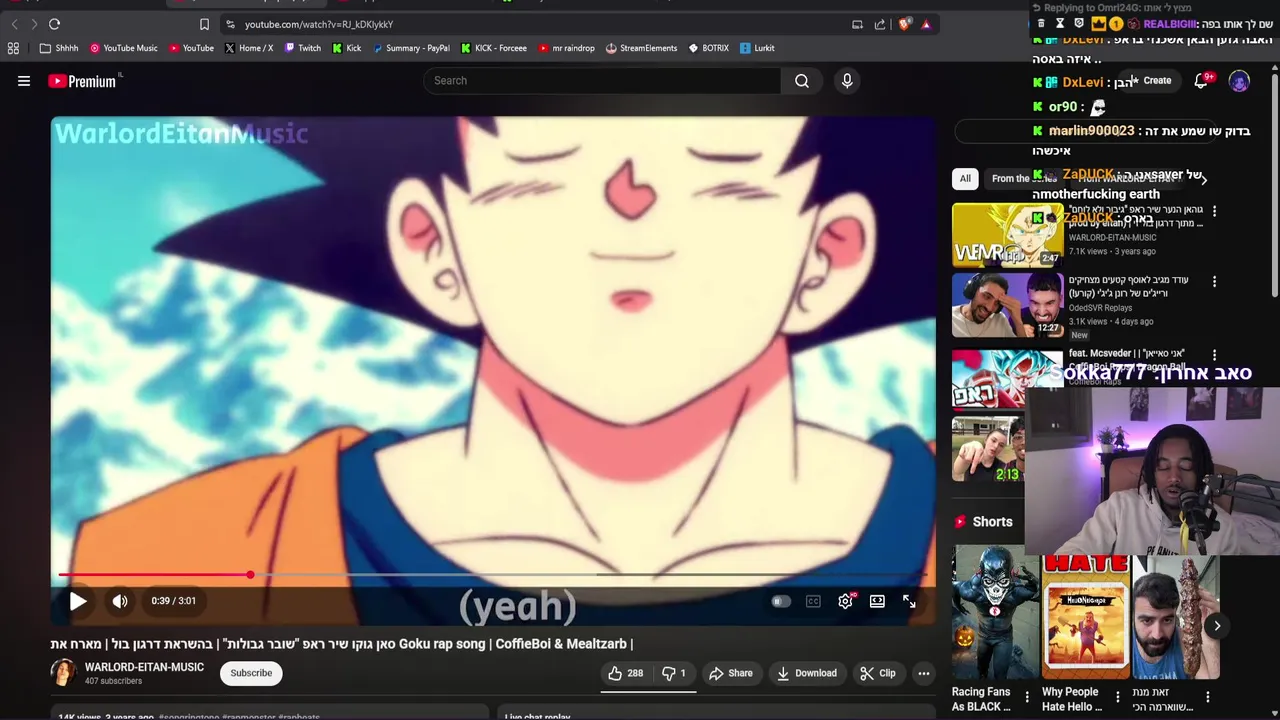Click the browser address bar URL
This screenshot has height=720, width=1280.
[319, 24]
